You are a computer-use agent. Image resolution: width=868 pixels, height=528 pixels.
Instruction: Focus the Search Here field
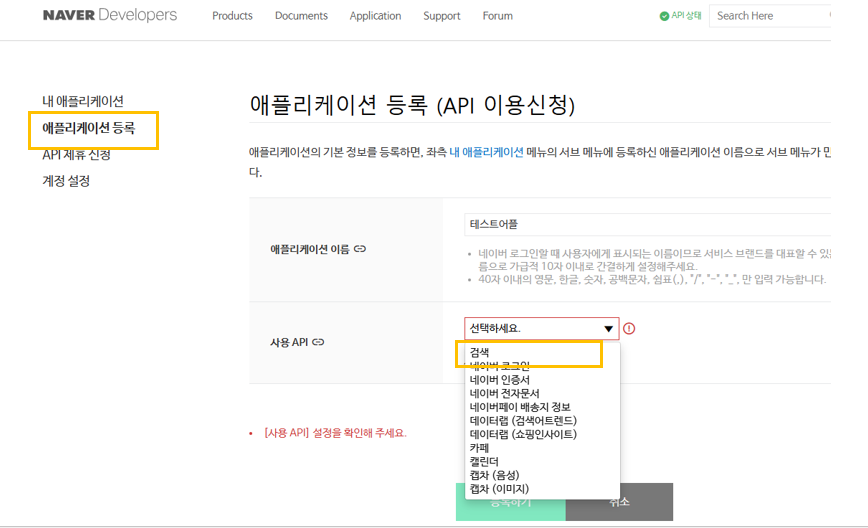770,16
